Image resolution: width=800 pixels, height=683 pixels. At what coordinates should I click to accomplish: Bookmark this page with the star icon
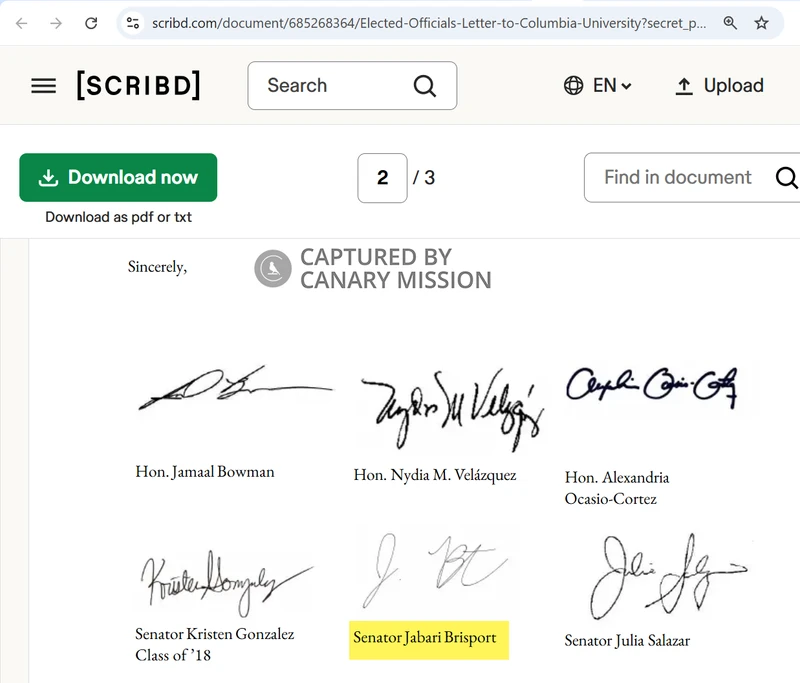point(762,22)
